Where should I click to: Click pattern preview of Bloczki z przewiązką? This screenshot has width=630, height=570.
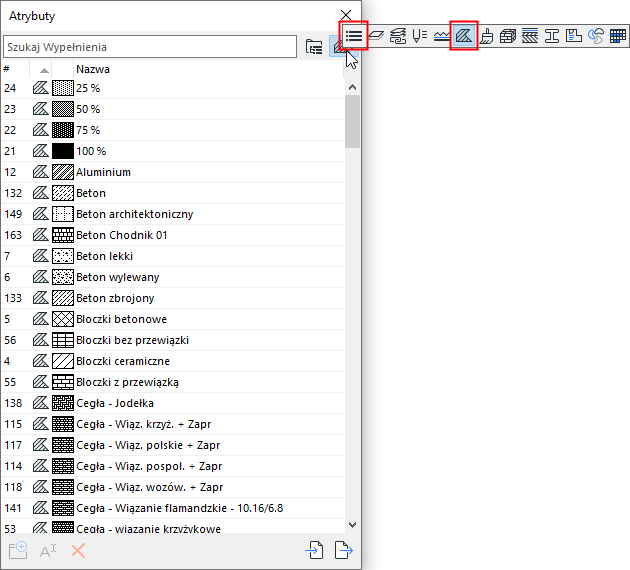(x=63, y=382)
